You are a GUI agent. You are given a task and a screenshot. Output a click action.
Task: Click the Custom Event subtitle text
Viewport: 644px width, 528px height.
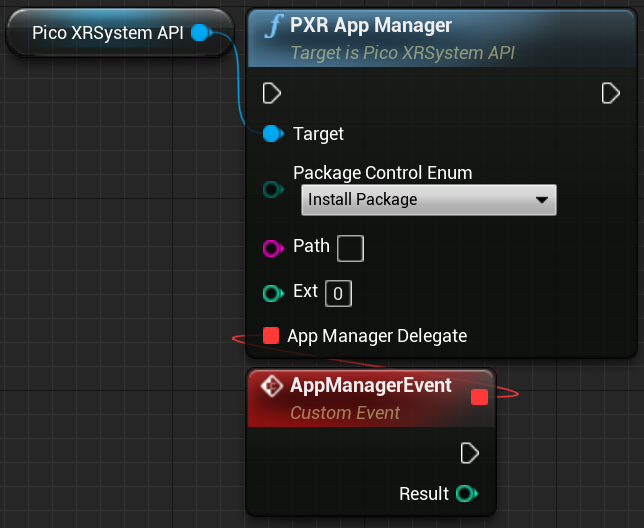coord(345,413)
